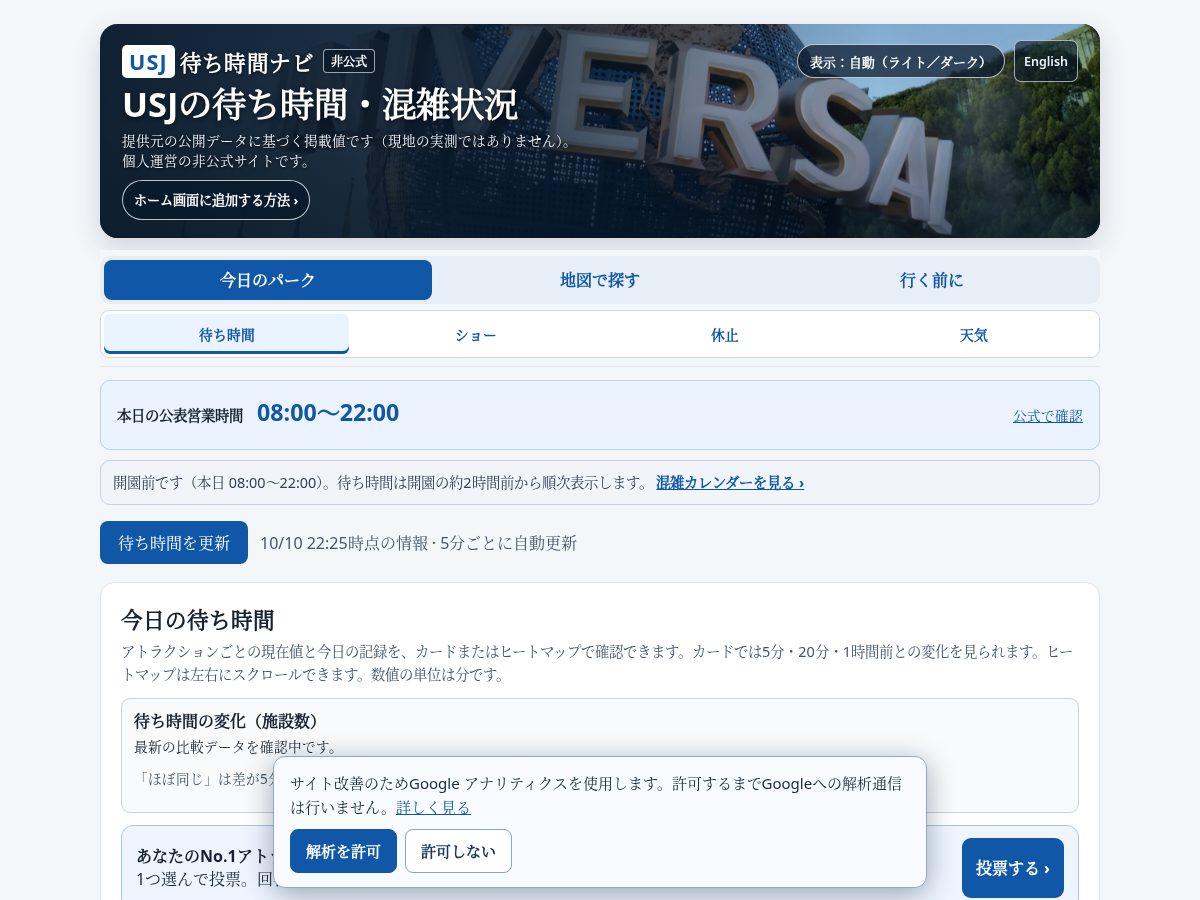
Task: Open 待ち時間ナビ site title link
Action: (x=246, y=62)
